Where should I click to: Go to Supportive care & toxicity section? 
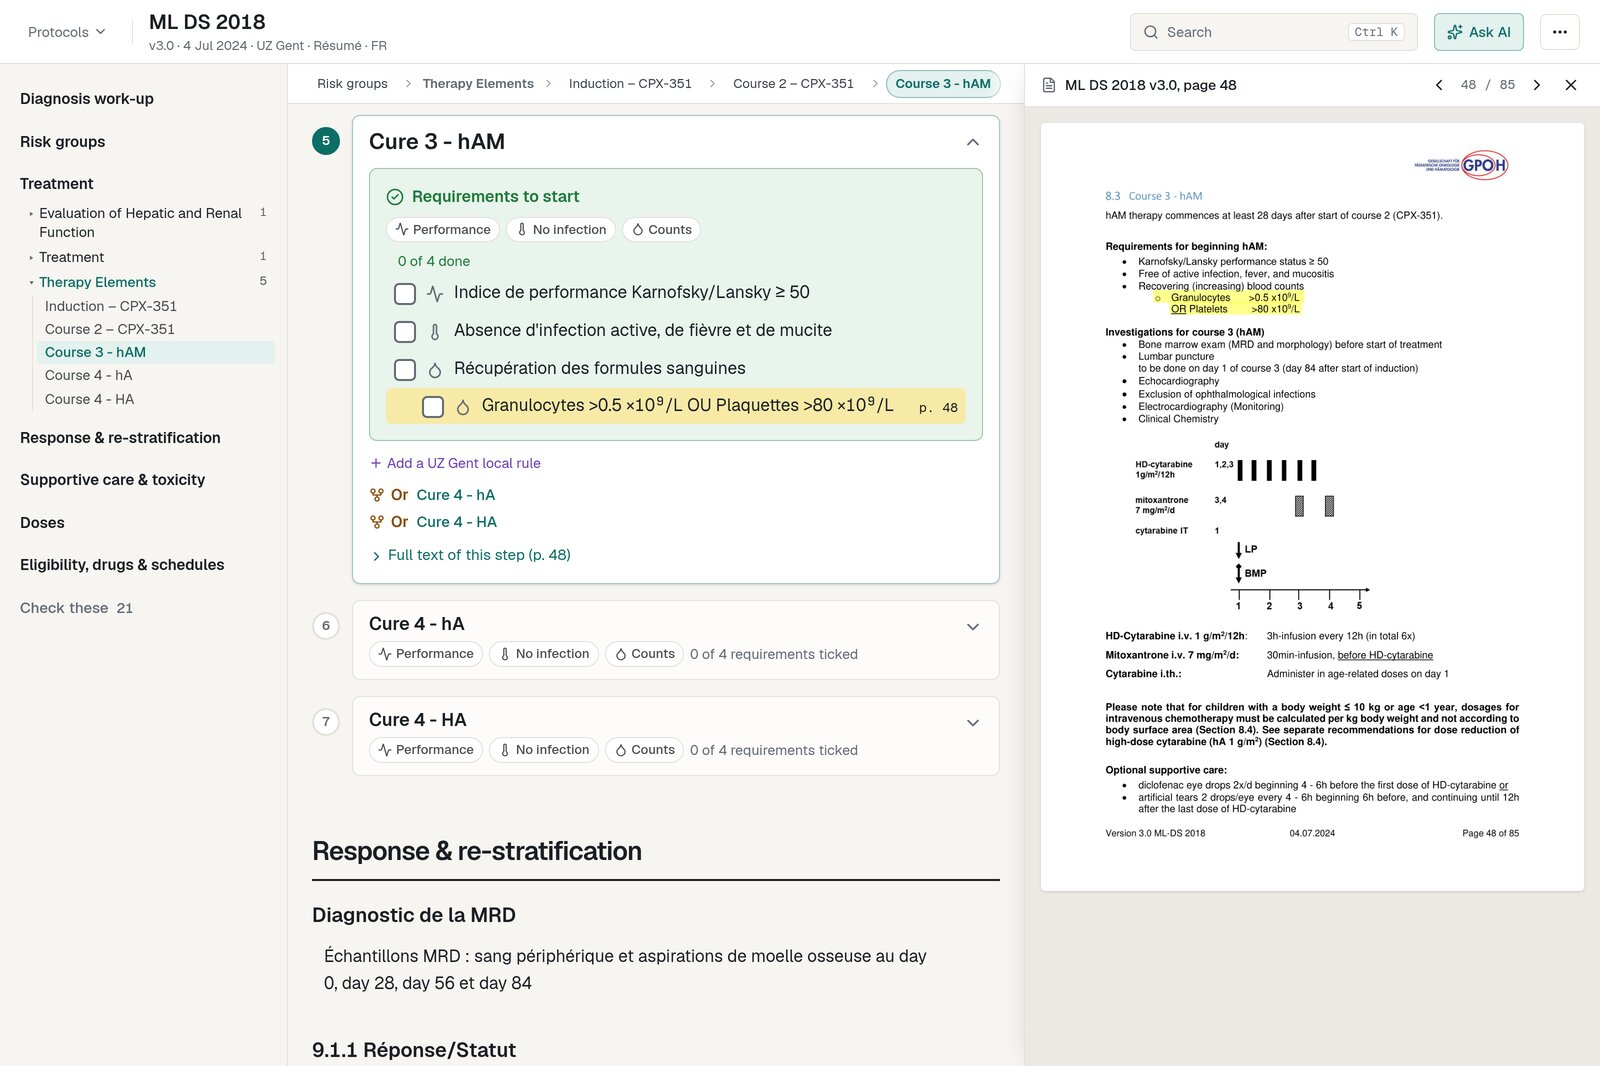(x=112, y=480)
